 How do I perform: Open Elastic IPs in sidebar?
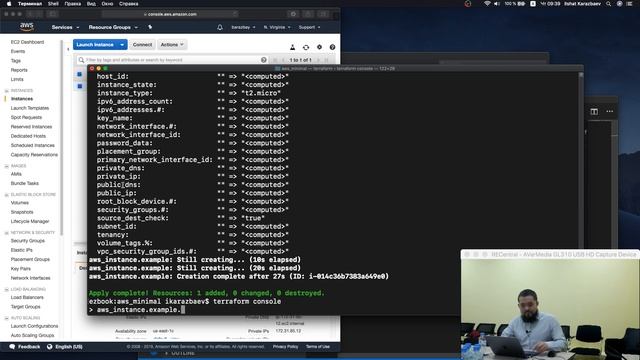coord(22,250)
